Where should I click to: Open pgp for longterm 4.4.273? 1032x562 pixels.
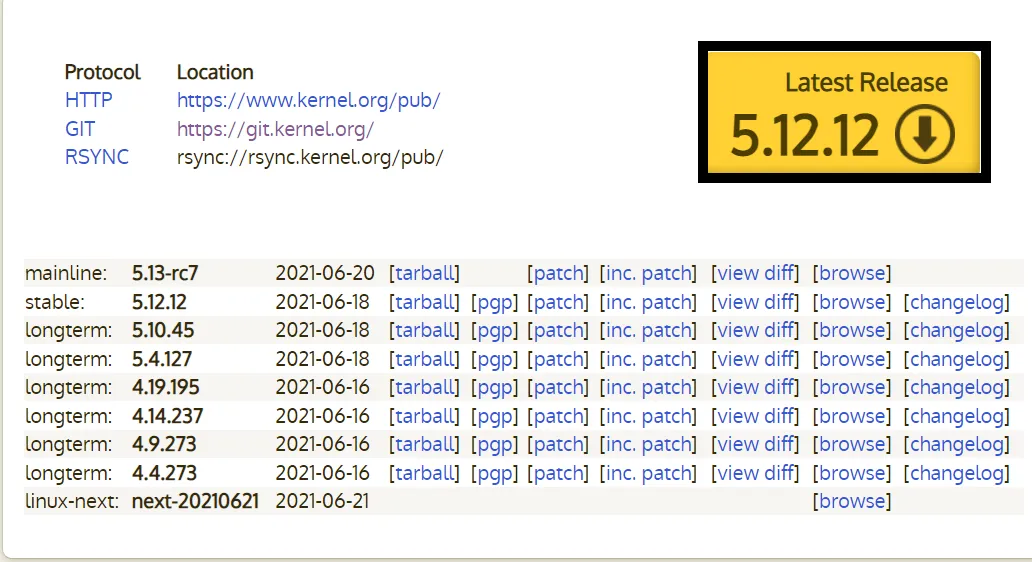(x=494, y=473)
